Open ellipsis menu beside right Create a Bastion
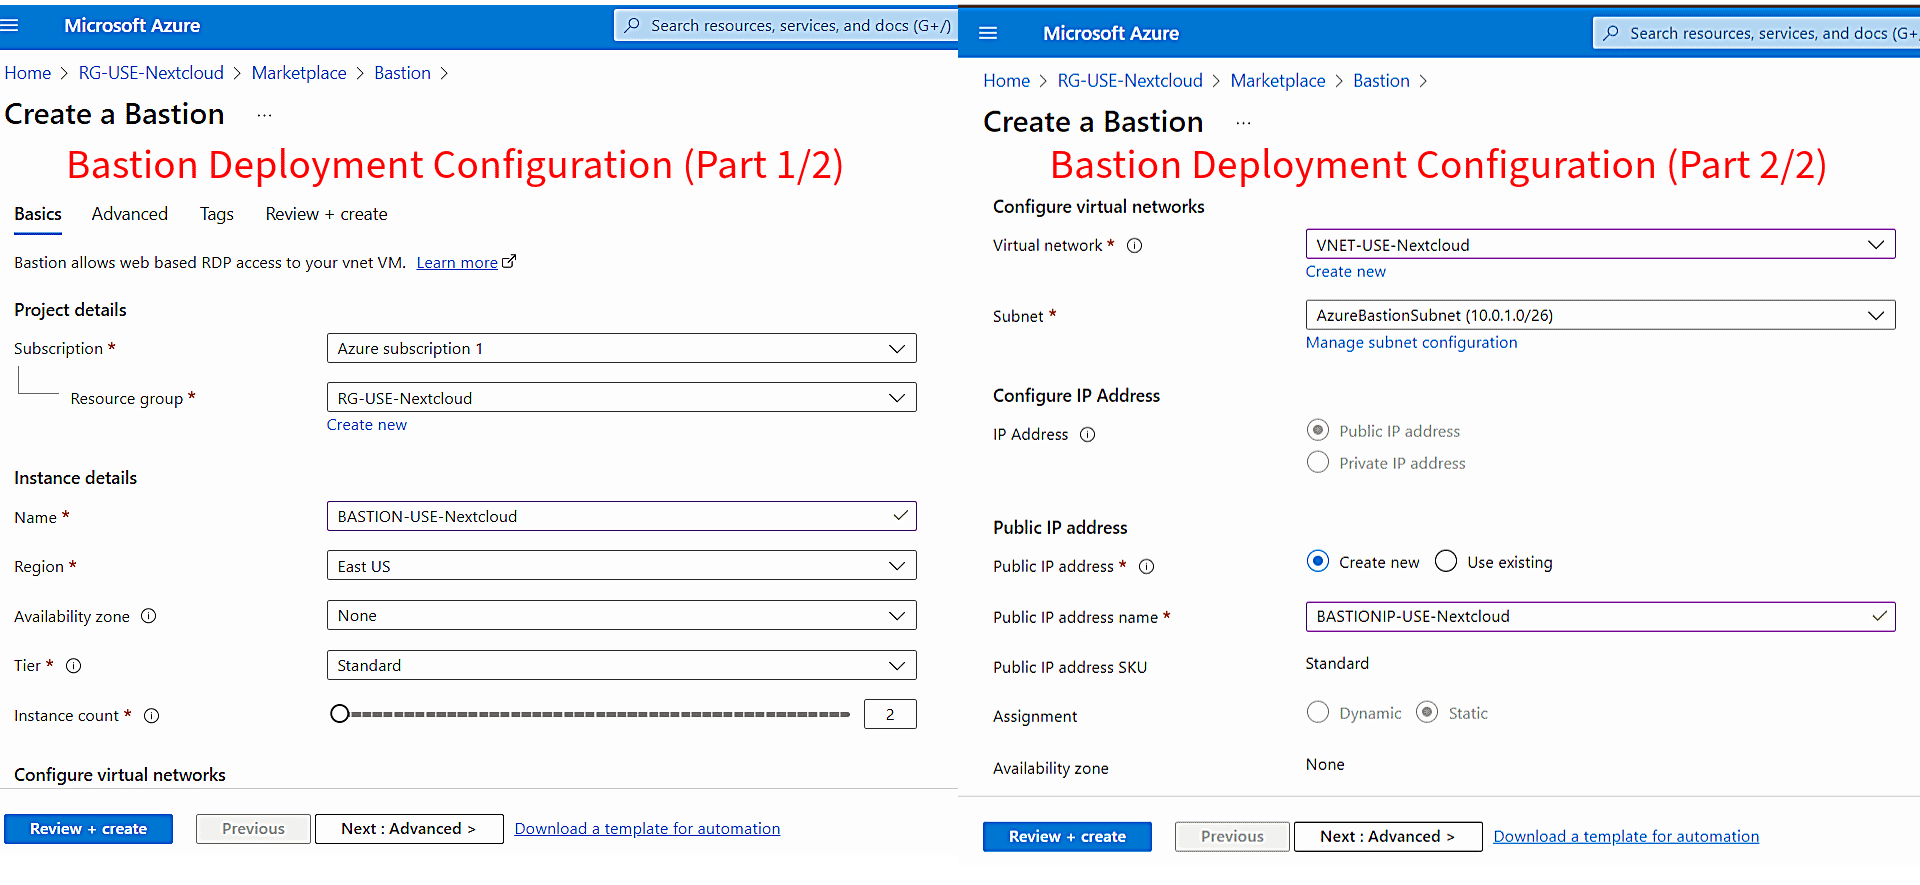Image resolution: width=1920 pixels, height=885 pixels. pos(1243,124)
